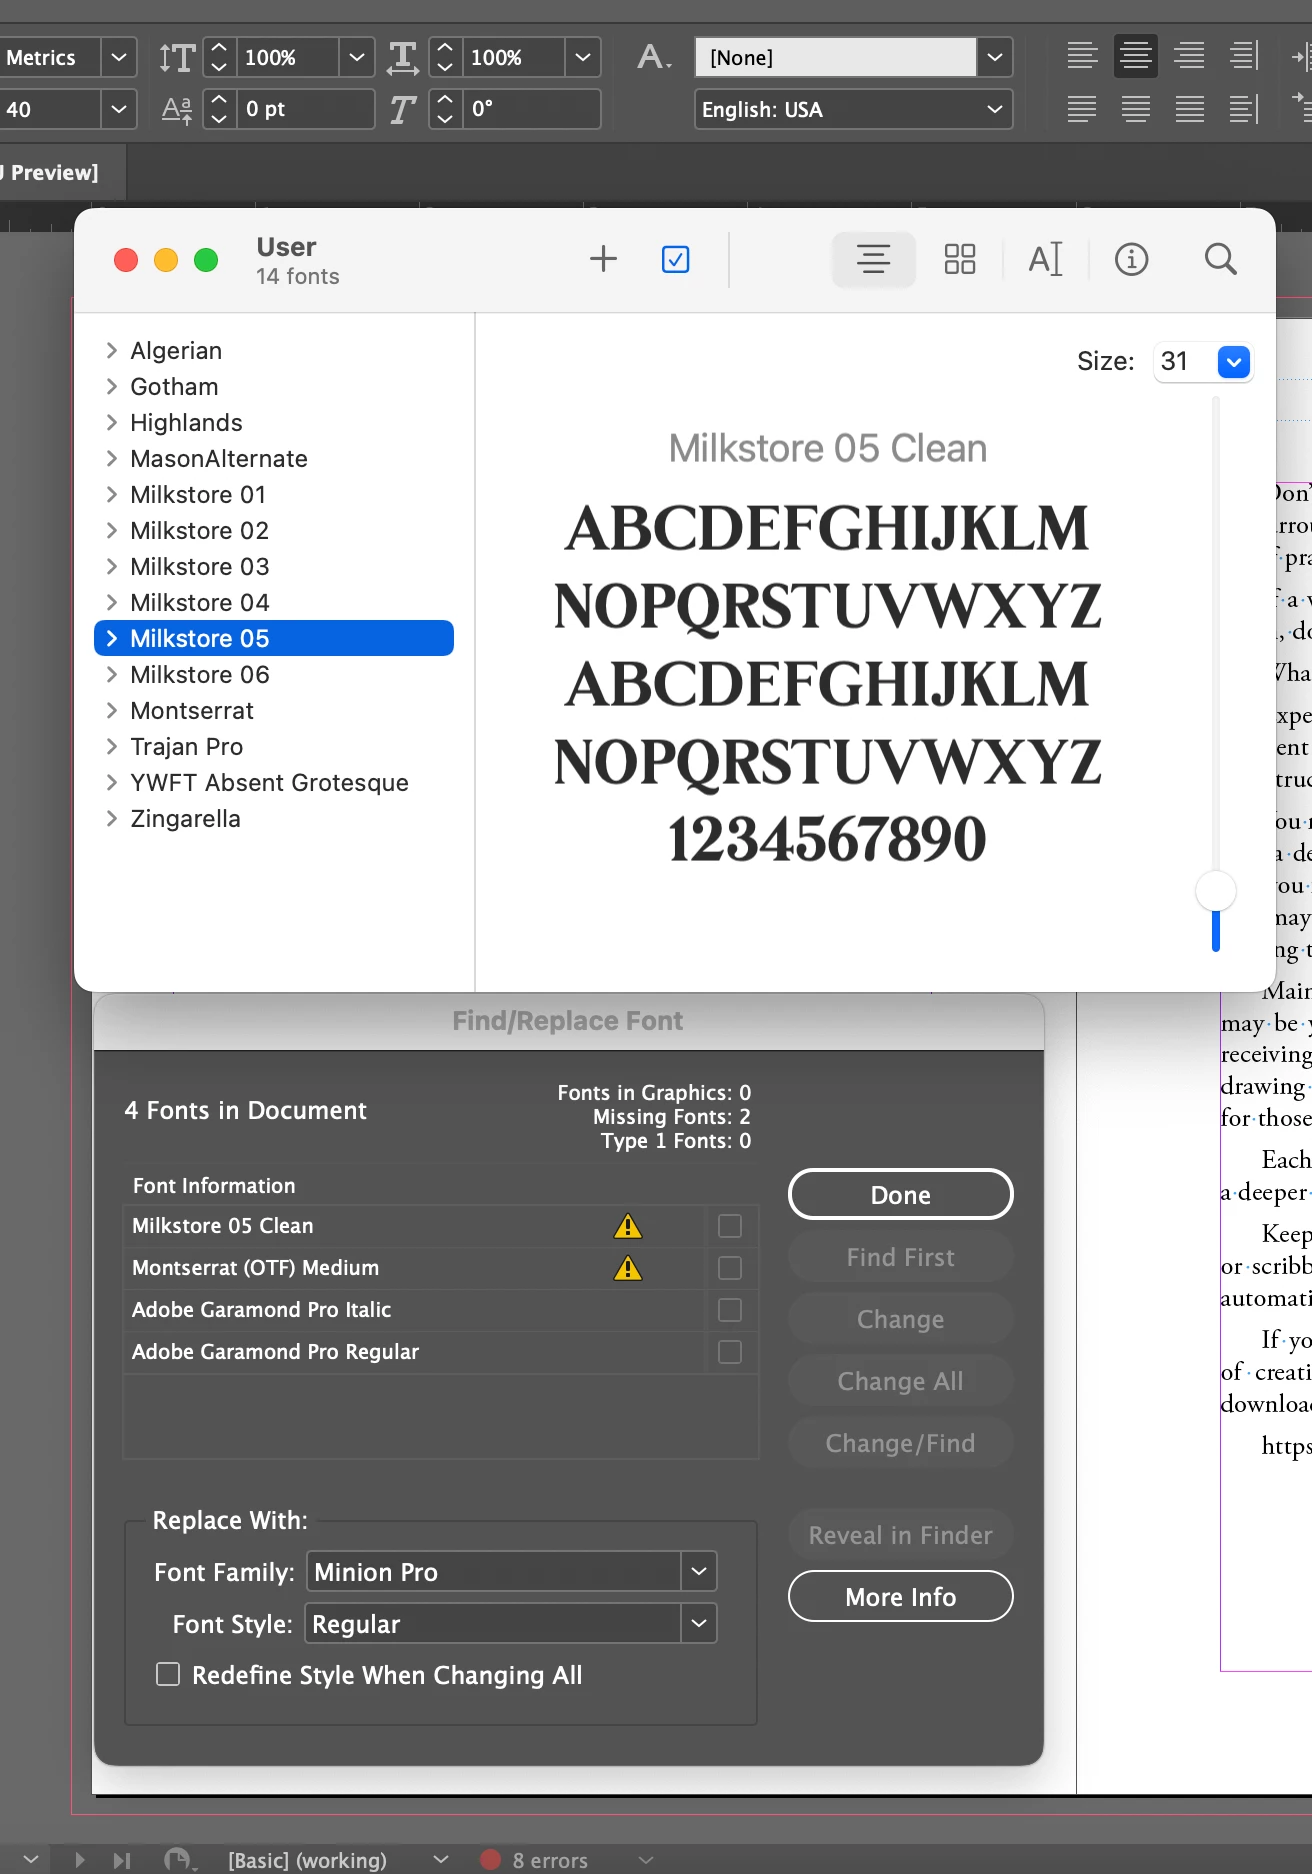Open the Font Style dropdown showing Regular
Screen dimensions: 1312x1874
pos(699,1623)
